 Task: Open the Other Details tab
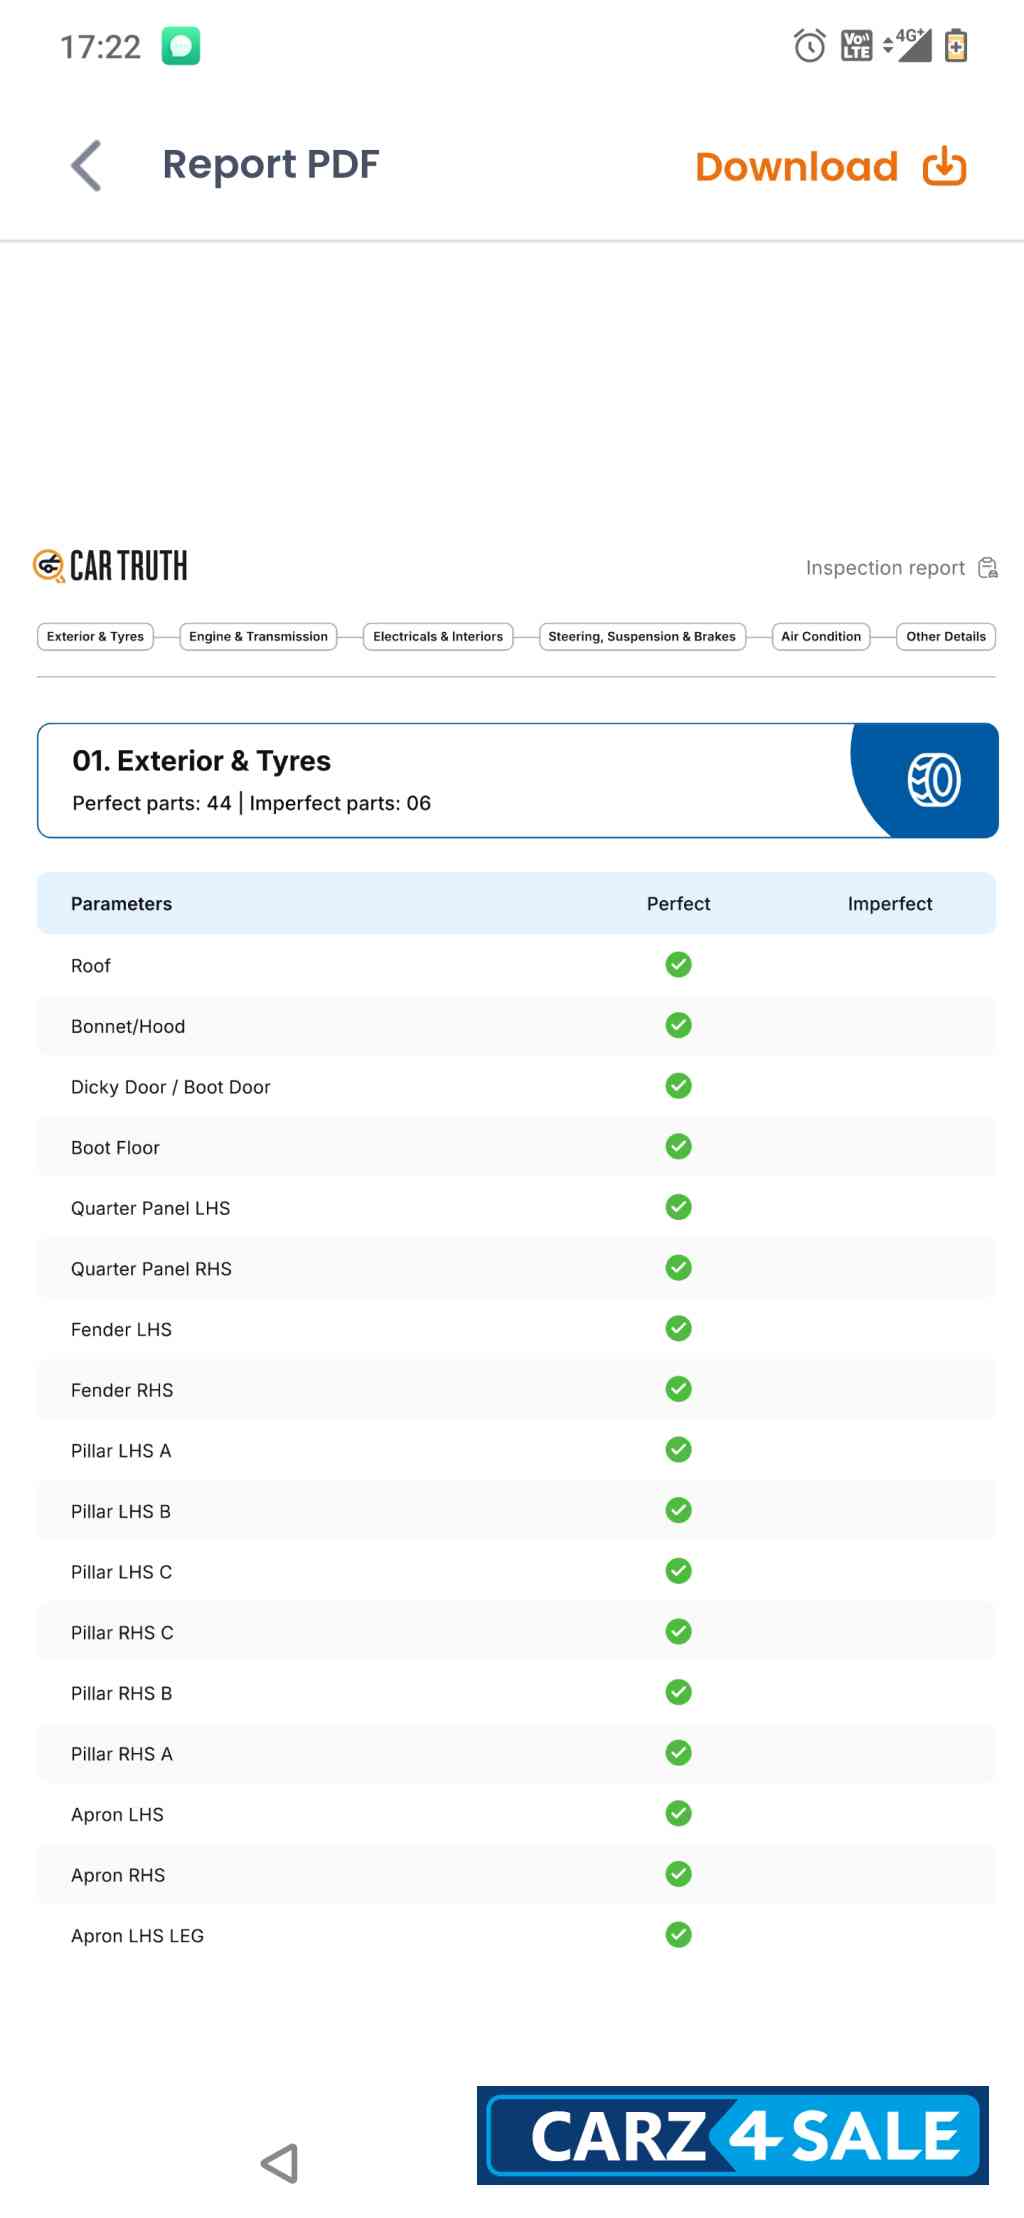(945, 637)
